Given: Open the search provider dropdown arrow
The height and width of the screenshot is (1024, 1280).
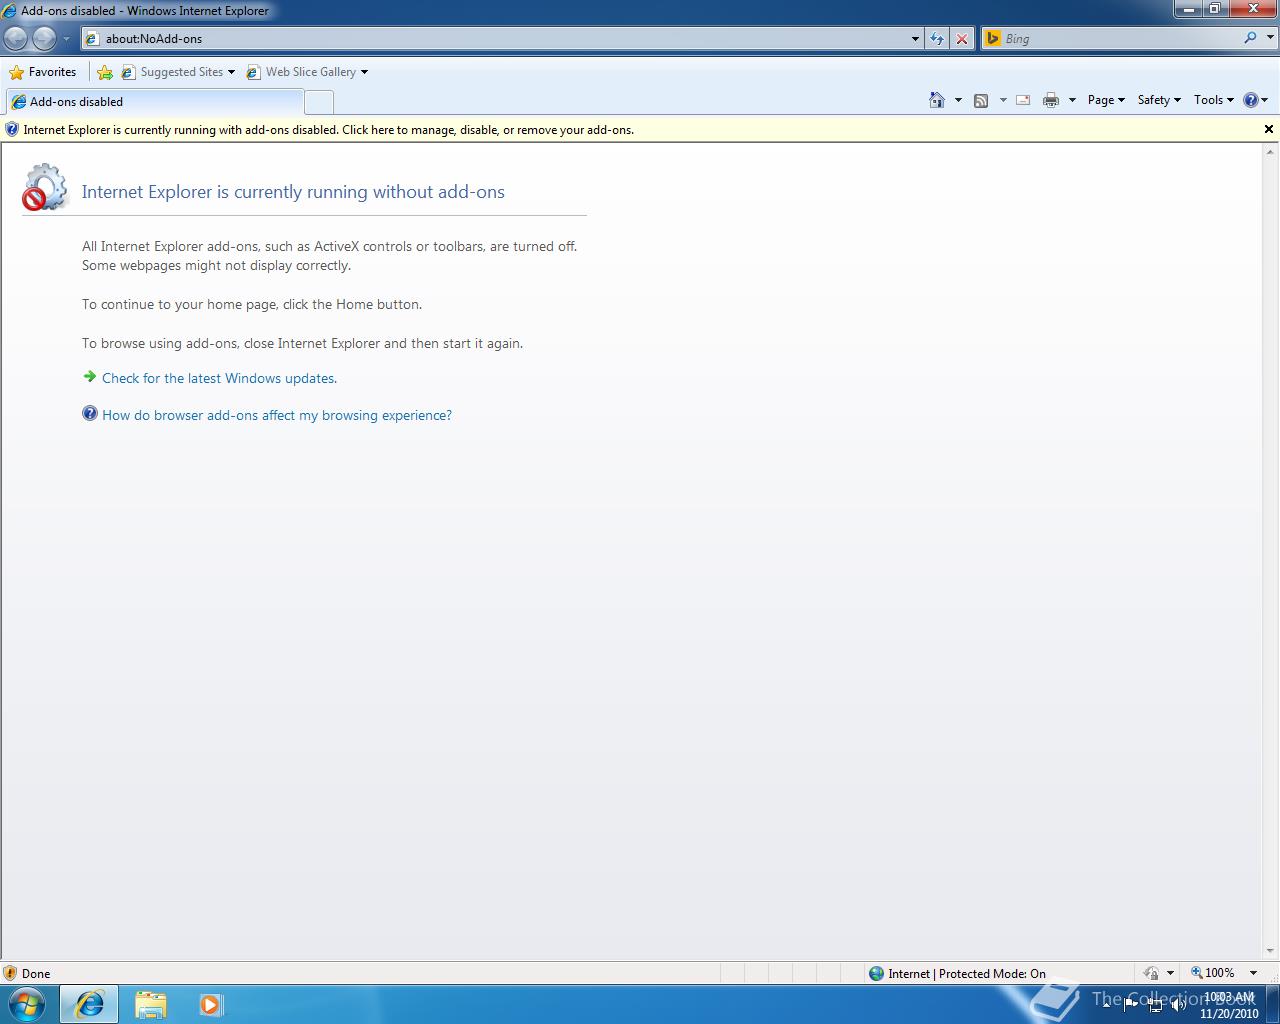Looking at the screenshot, I should pos(1269,38).
